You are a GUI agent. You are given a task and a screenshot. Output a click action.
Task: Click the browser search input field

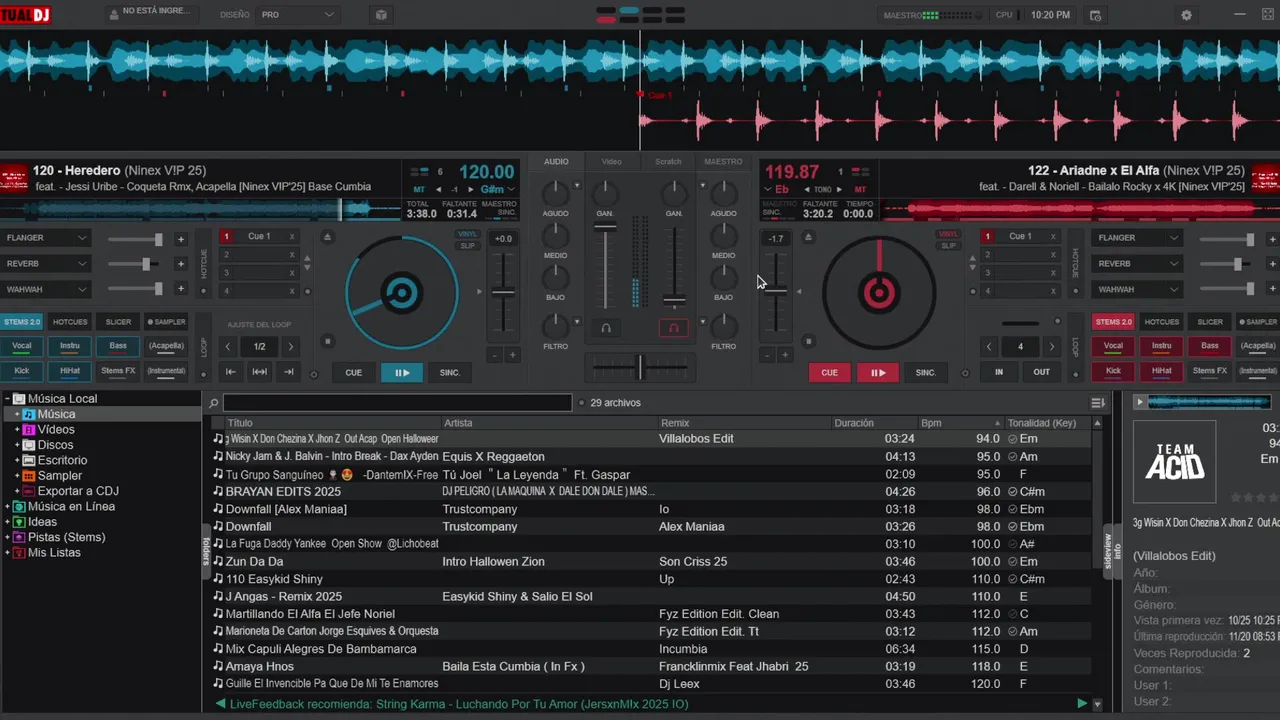coord(397,403)
